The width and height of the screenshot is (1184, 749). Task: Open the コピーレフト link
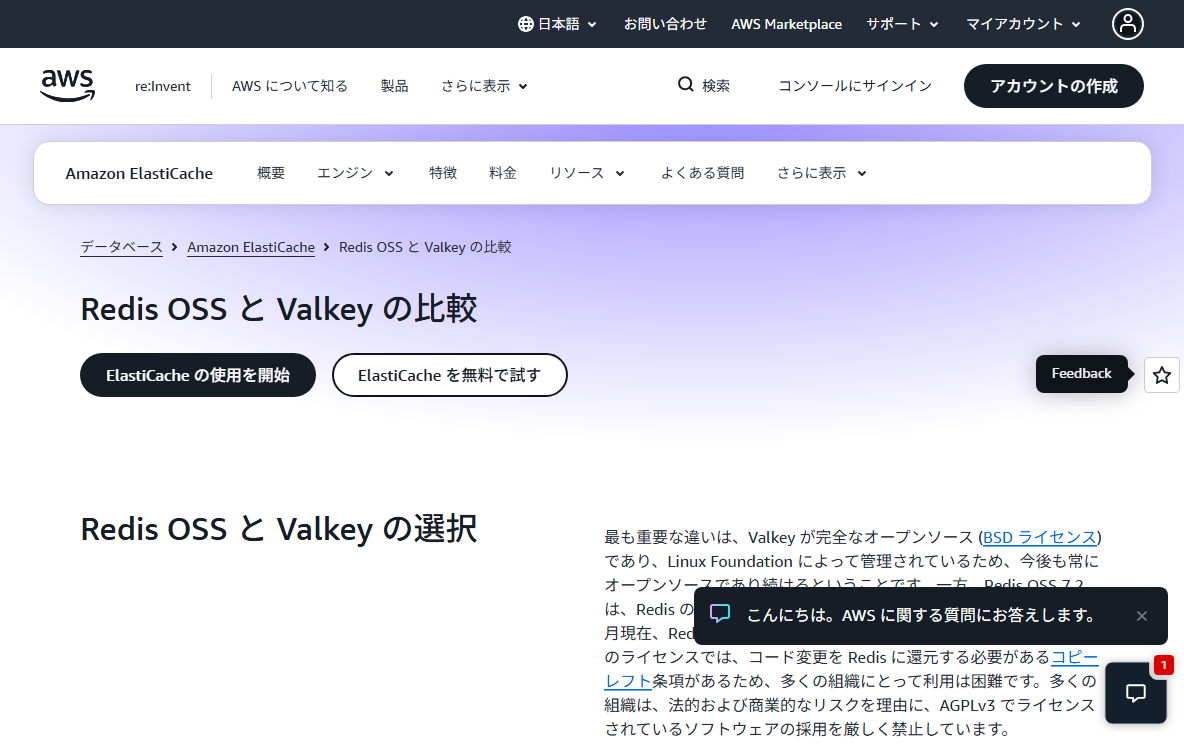pyautogui.click(x=1075, y=658)
